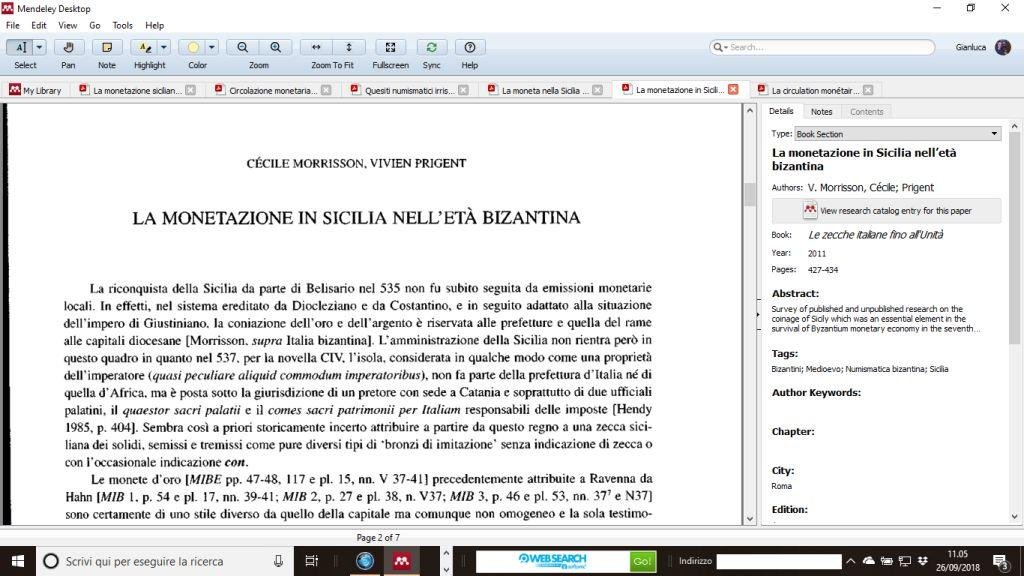Click the document scrollbar up arrow
This screenshot has width=1024, height=576.
pos(750,110)
